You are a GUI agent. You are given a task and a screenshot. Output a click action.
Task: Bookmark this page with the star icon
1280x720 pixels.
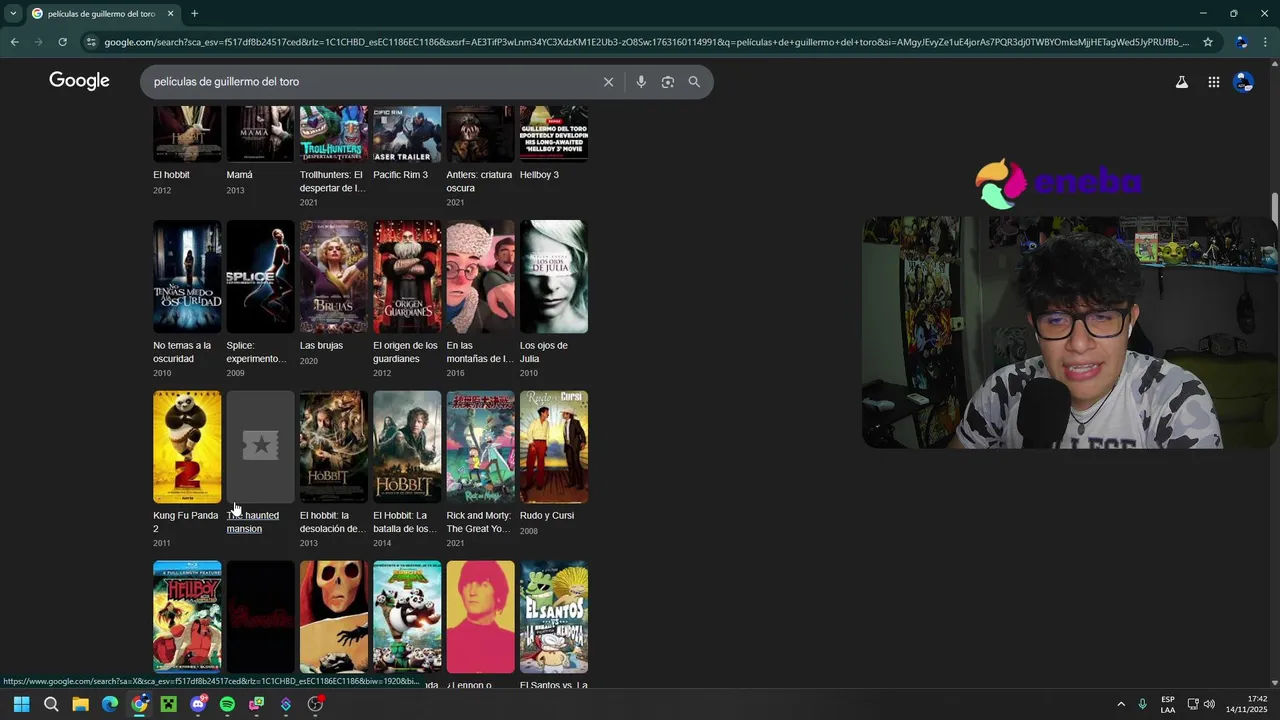[1208, 42]
